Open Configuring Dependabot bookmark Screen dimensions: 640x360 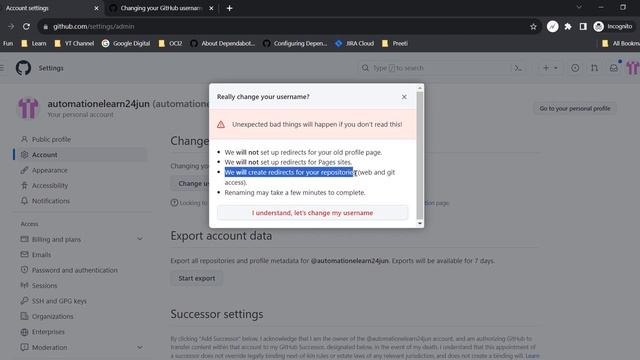[295, 43]
